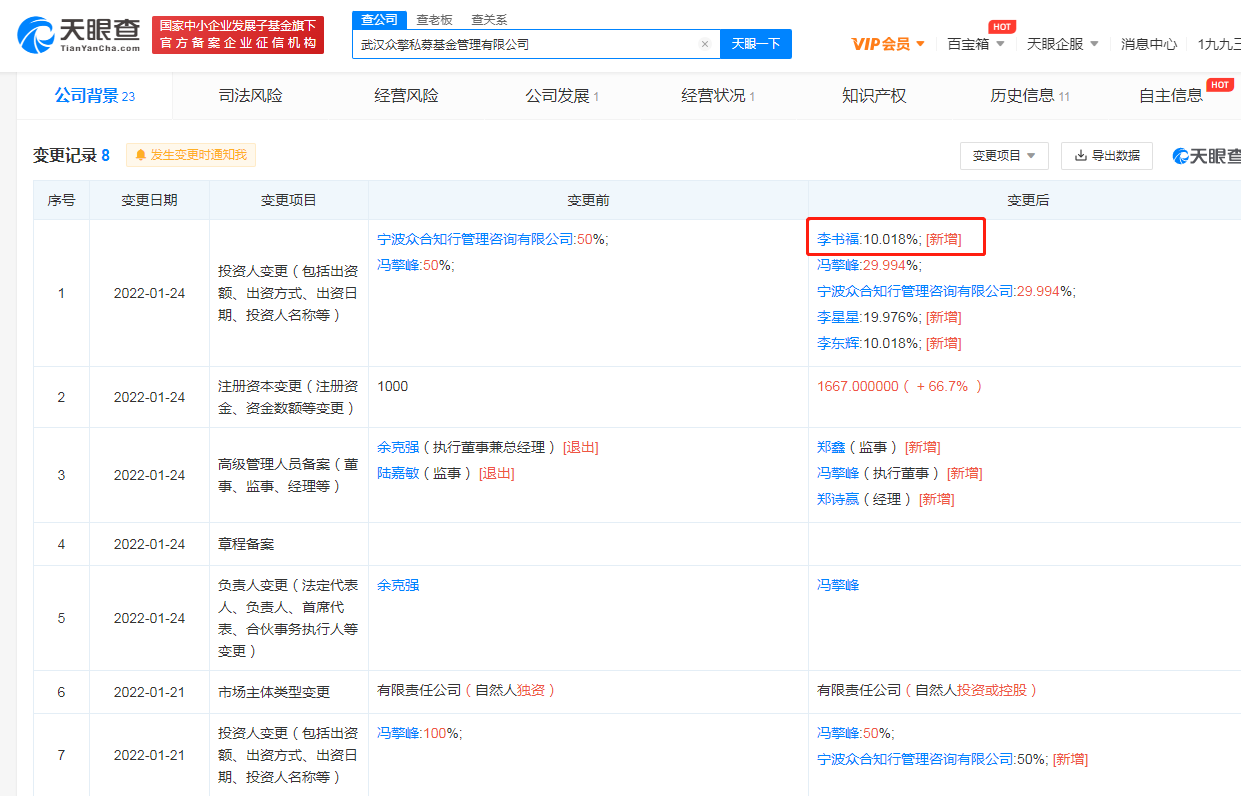Image resolution: width=1241 pixels, height=796 pixels.
Task: Click the 宁波众合知行管理咨询有限公司 link in row 1 变更前
Action: coord(474,239)
